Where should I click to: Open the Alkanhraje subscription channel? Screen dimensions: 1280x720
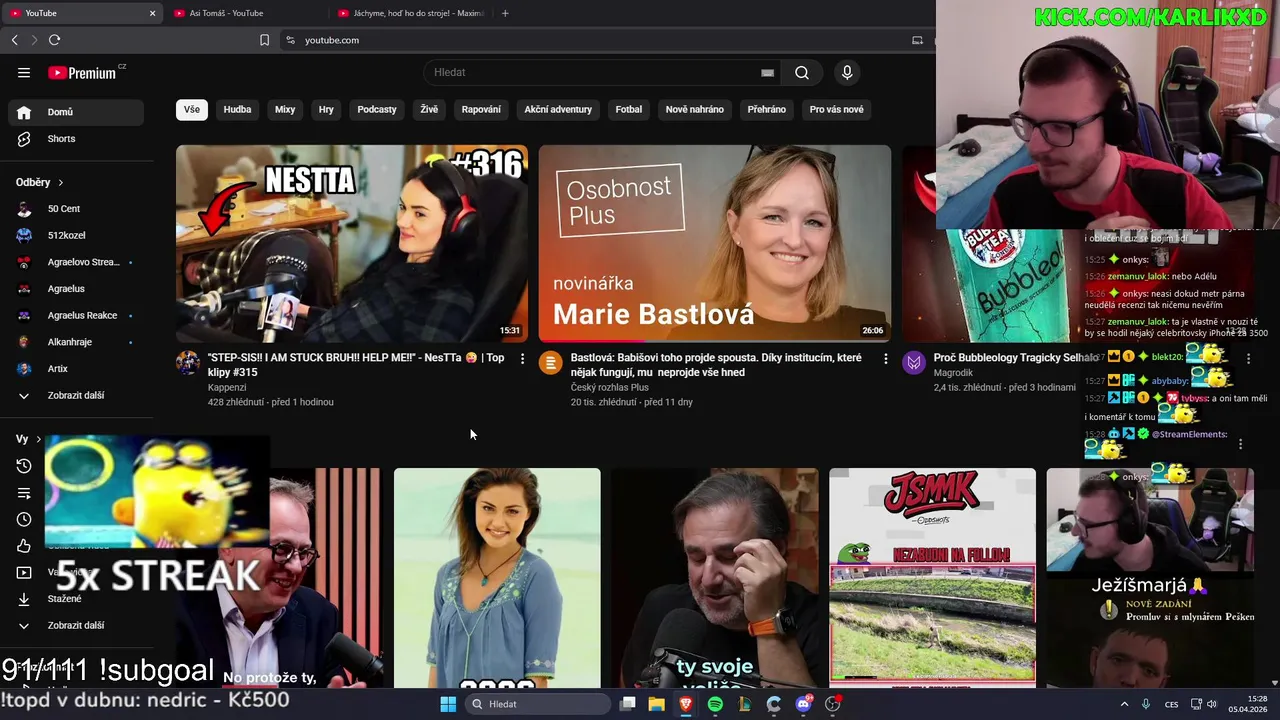point(76,342)
